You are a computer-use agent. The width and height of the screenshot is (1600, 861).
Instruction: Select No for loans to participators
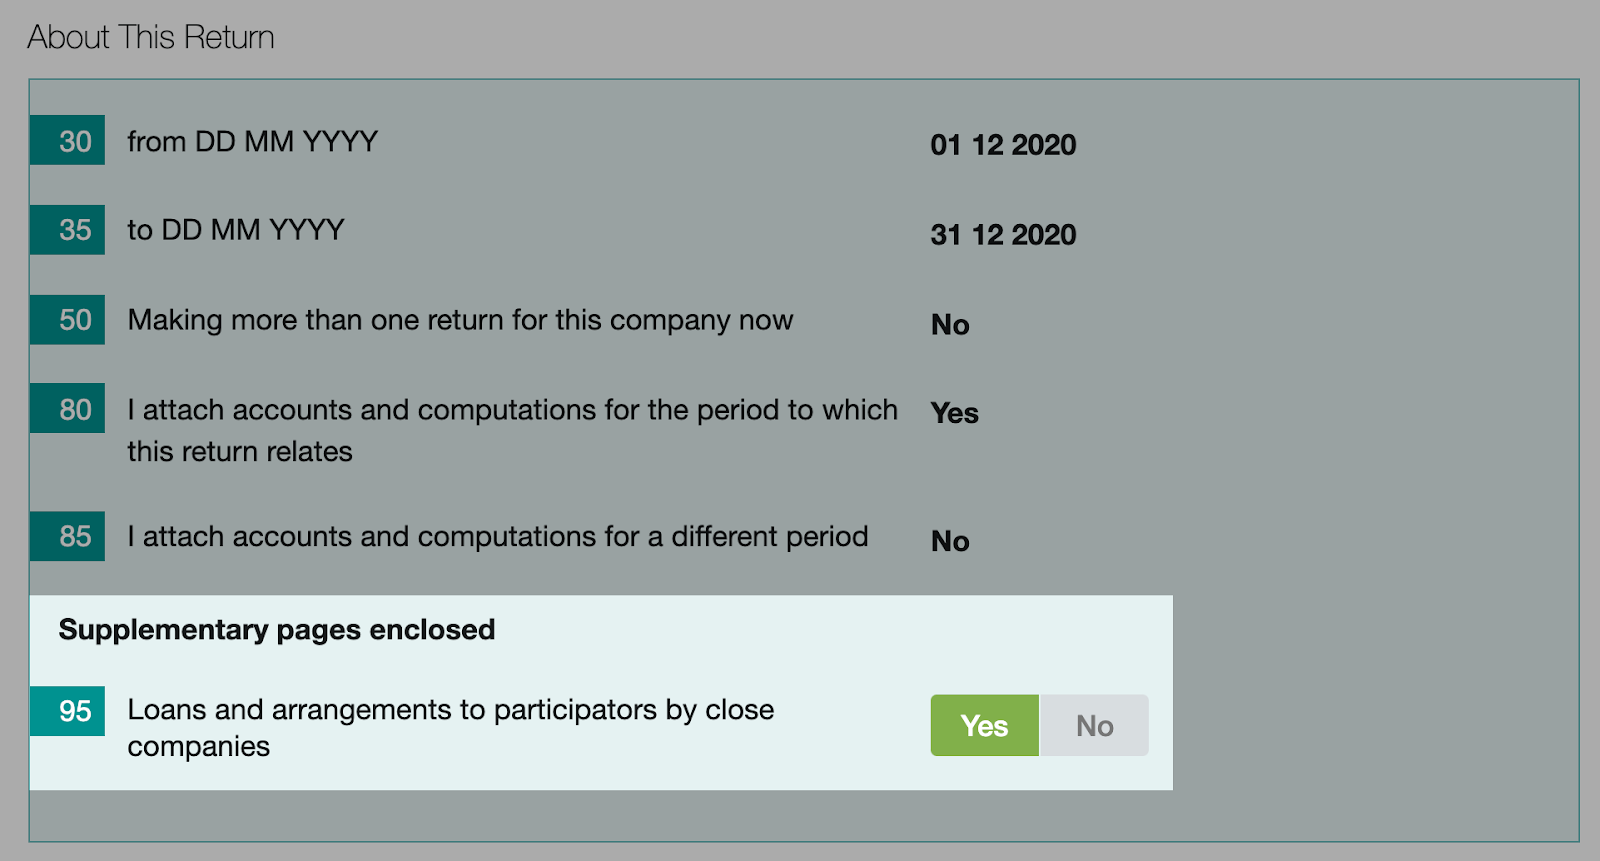1094,725
